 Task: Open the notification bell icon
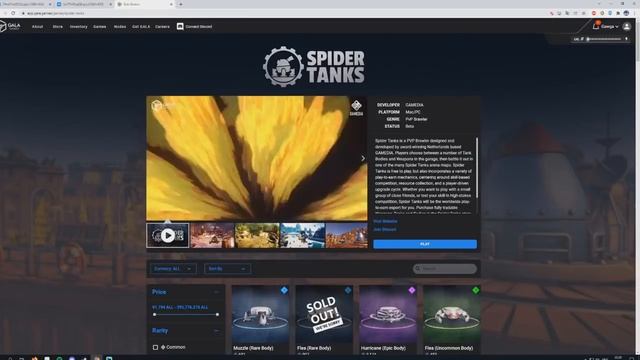pos(596,26)
